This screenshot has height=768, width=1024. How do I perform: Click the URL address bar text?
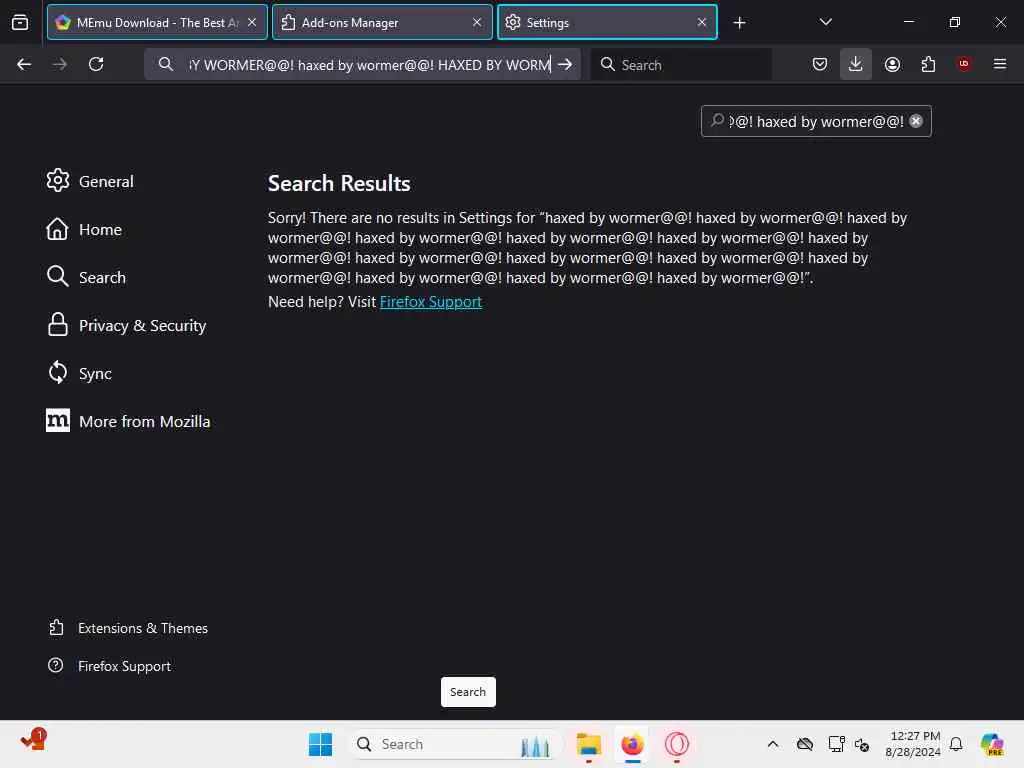(370, 65)
